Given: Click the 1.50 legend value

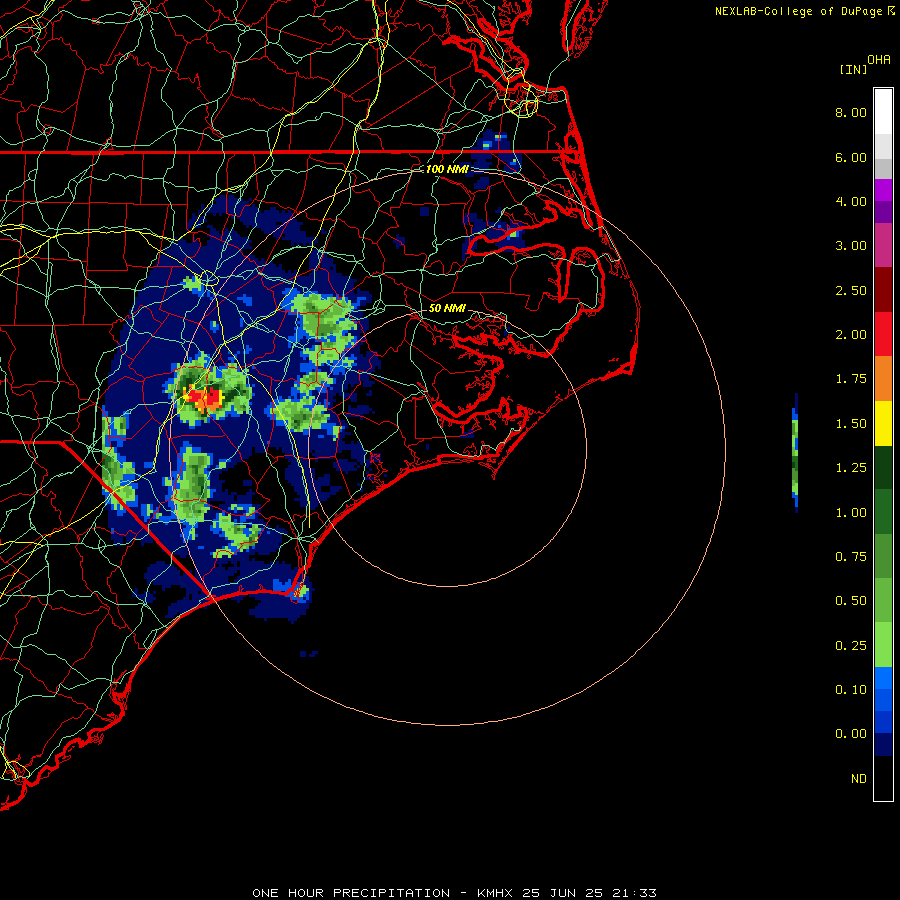Looking at the screenshot, I should click(x=851, y=424).
